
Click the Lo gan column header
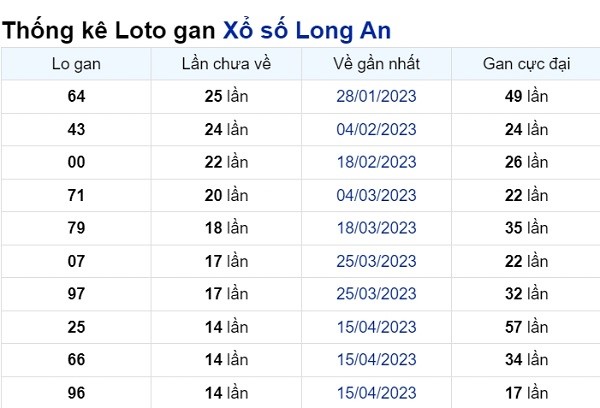(76, 64)
